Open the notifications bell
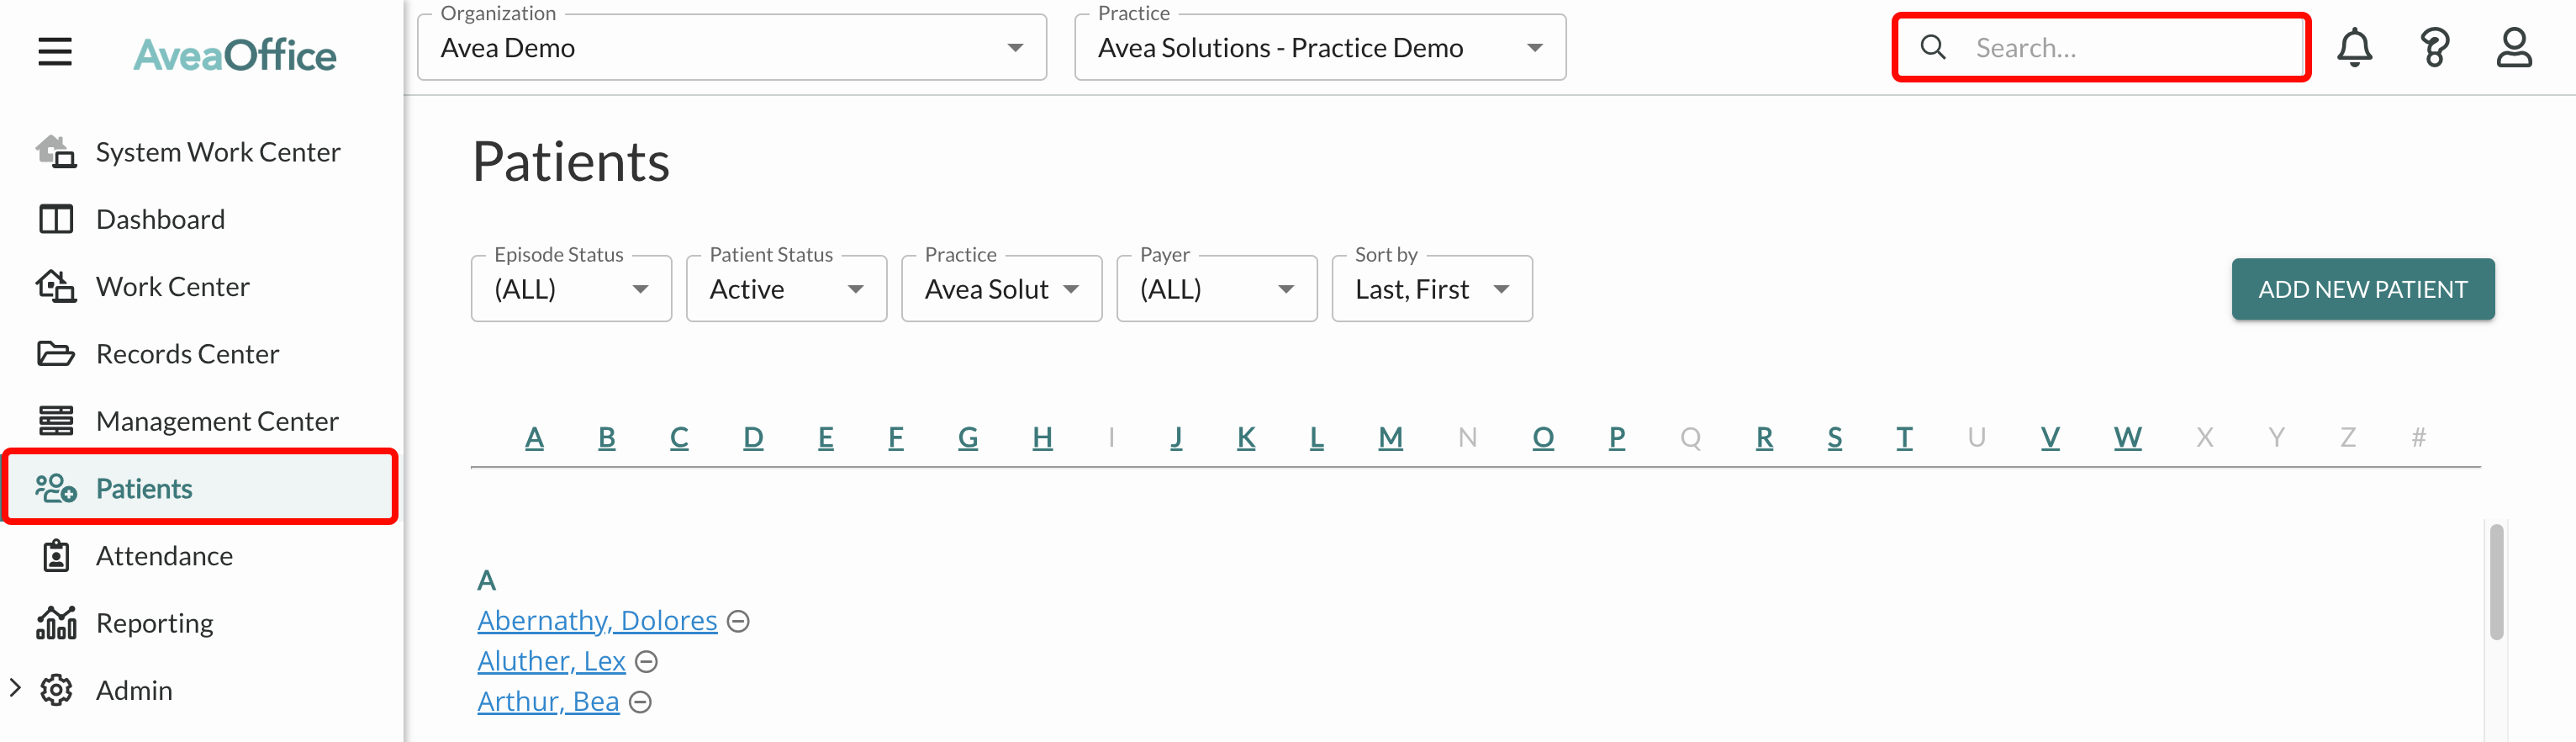 (x=2354, y=47)
